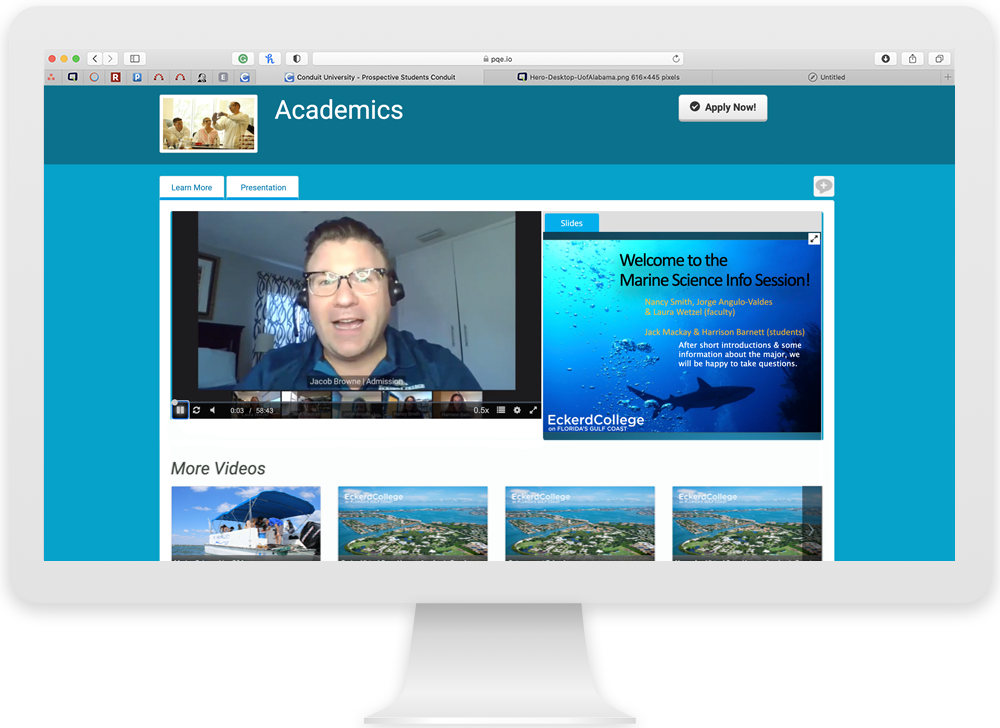
Task: Click the Grammarly extension icon
Action: 243,59
